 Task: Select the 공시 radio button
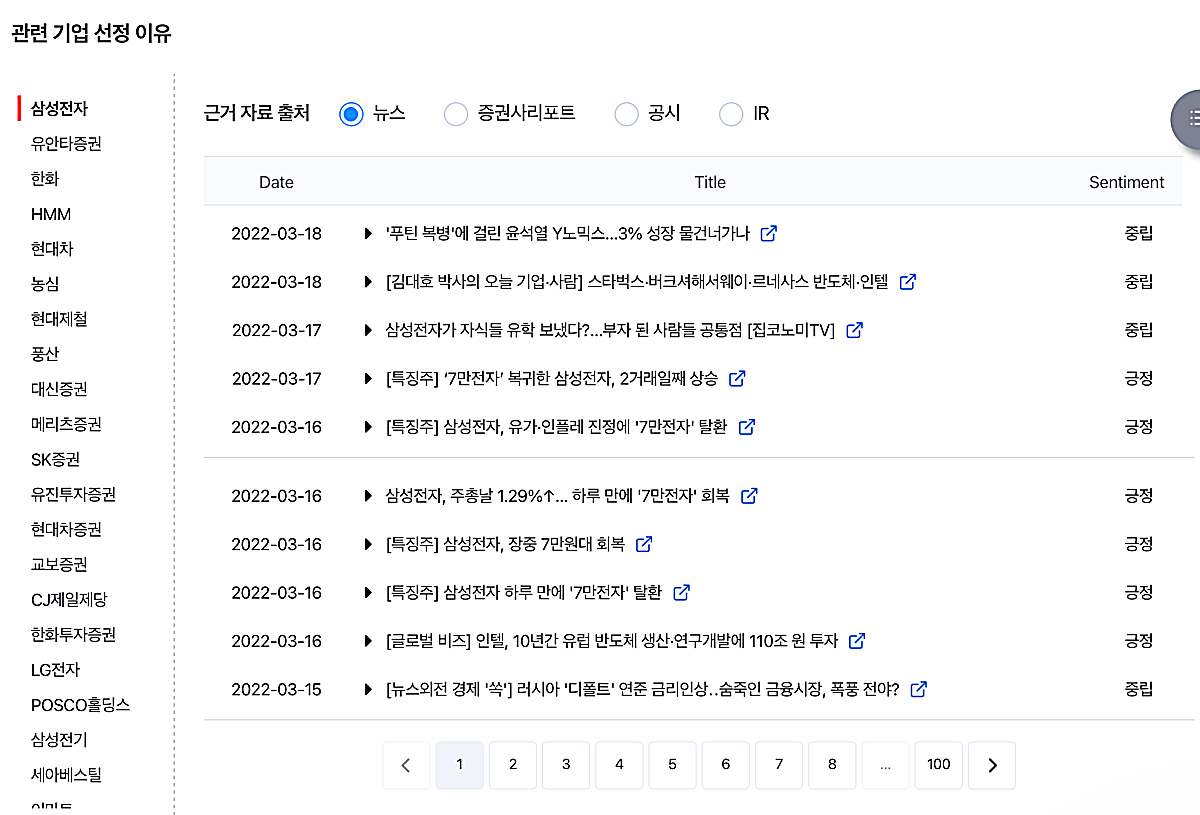[x=627, y=114]
